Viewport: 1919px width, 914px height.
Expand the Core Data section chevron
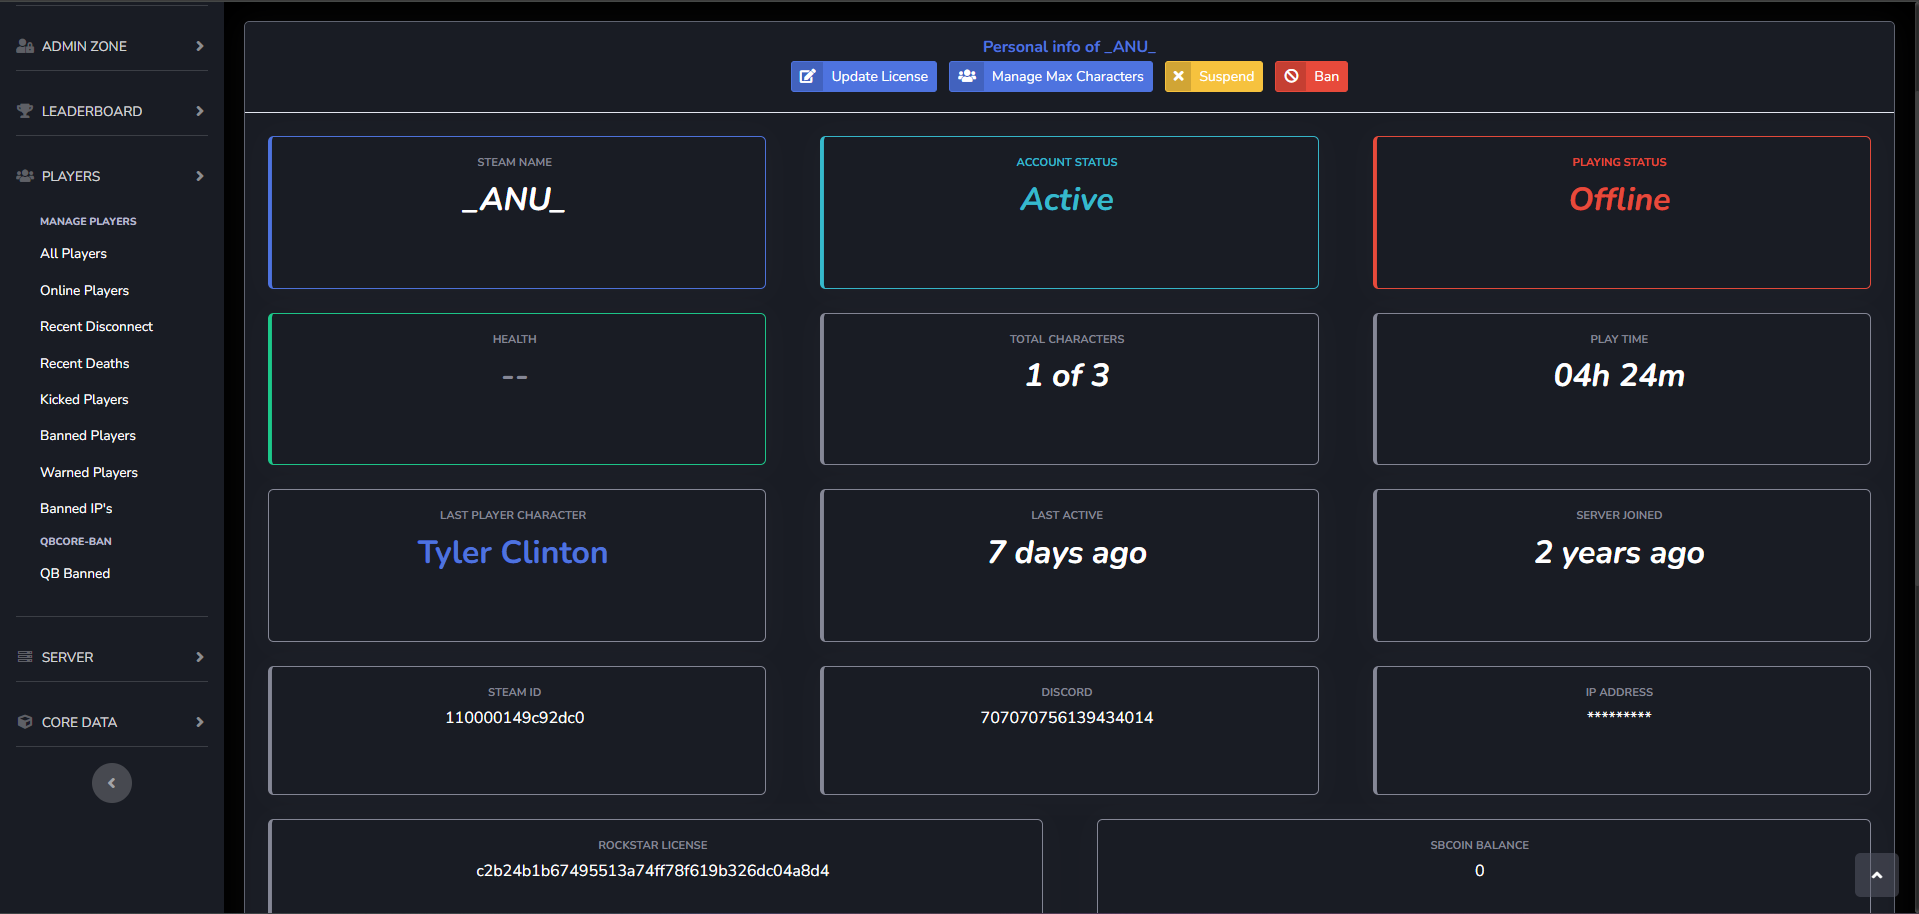pyautogui.click(x=200, y=721)
